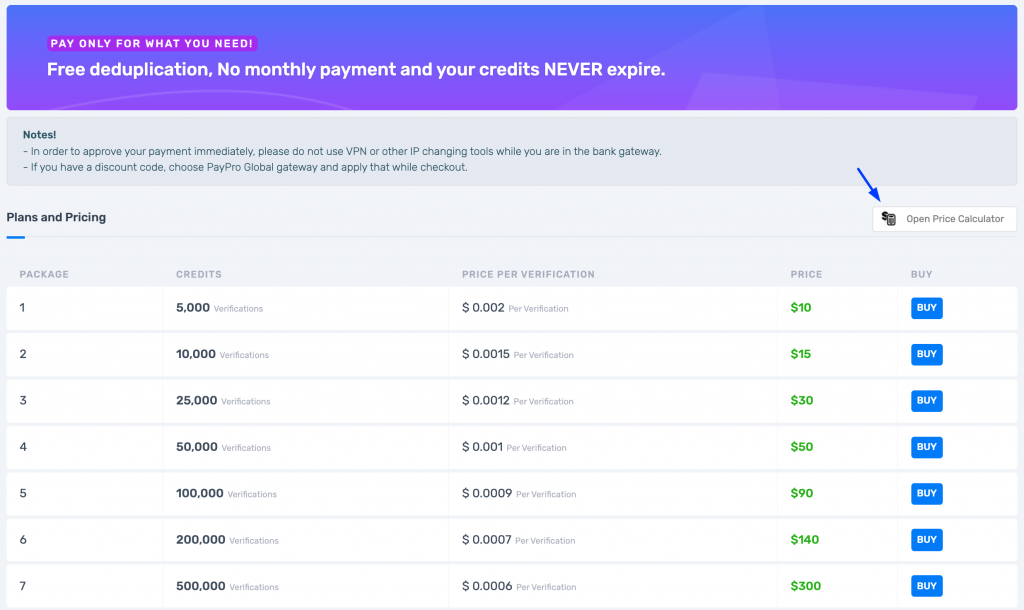This screenshot has width=1024, height=610.
Task: Select the 200,000 Verifications credits cell
Action: coord(227,540)
